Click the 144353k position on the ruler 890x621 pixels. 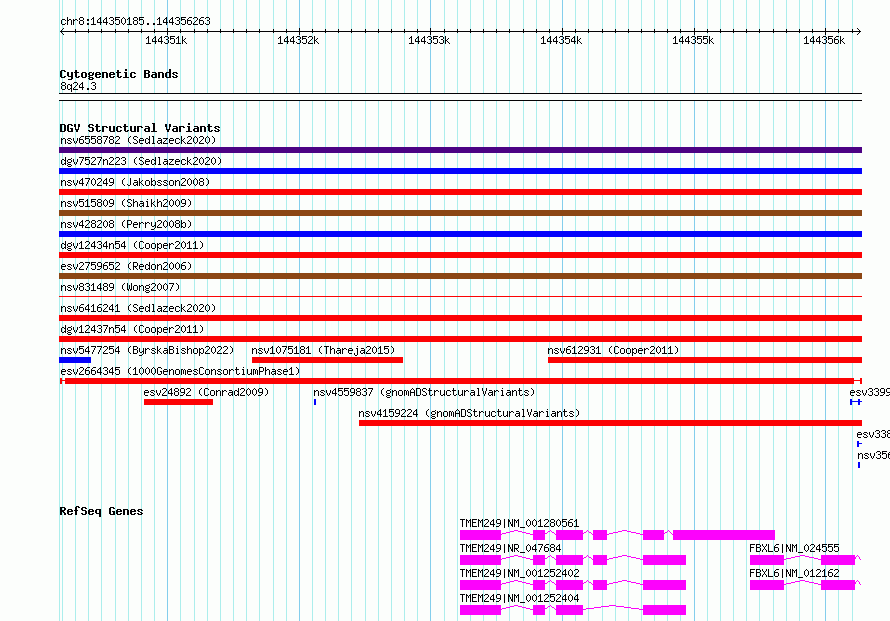coord(429,40)
